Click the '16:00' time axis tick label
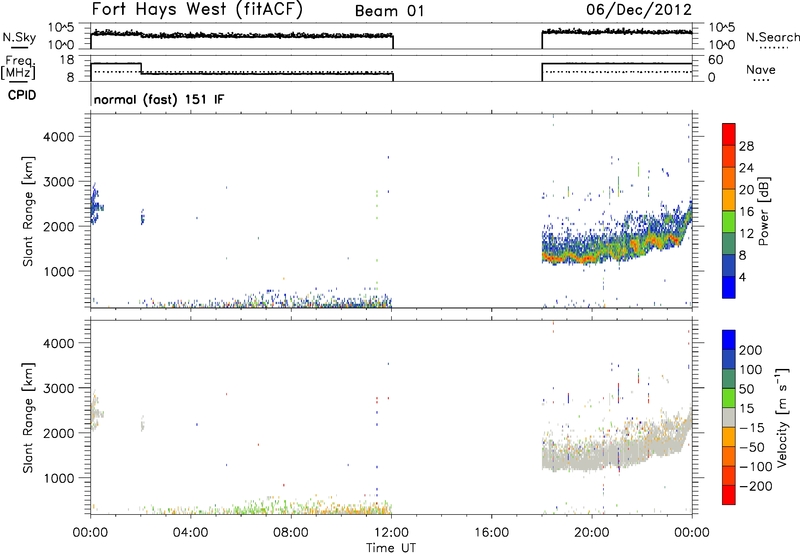The height and width of the screenshot is (554, 800). pyautogui.click(x=491, y=533)
